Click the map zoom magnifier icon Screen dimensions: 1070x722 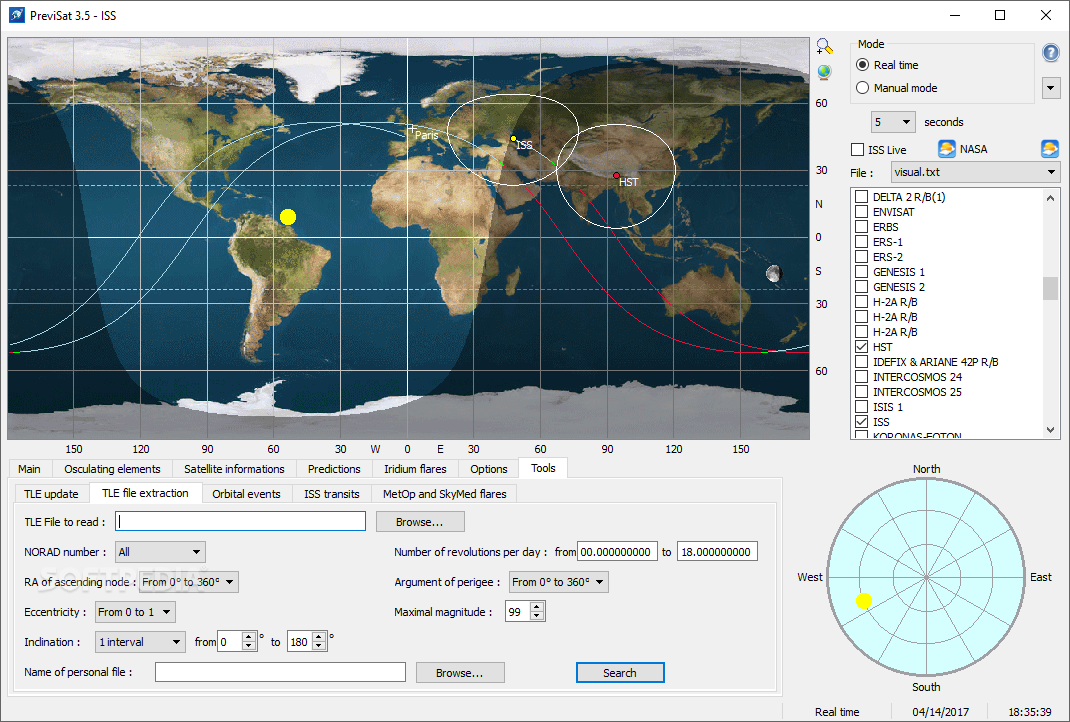[x=824, y=46]
